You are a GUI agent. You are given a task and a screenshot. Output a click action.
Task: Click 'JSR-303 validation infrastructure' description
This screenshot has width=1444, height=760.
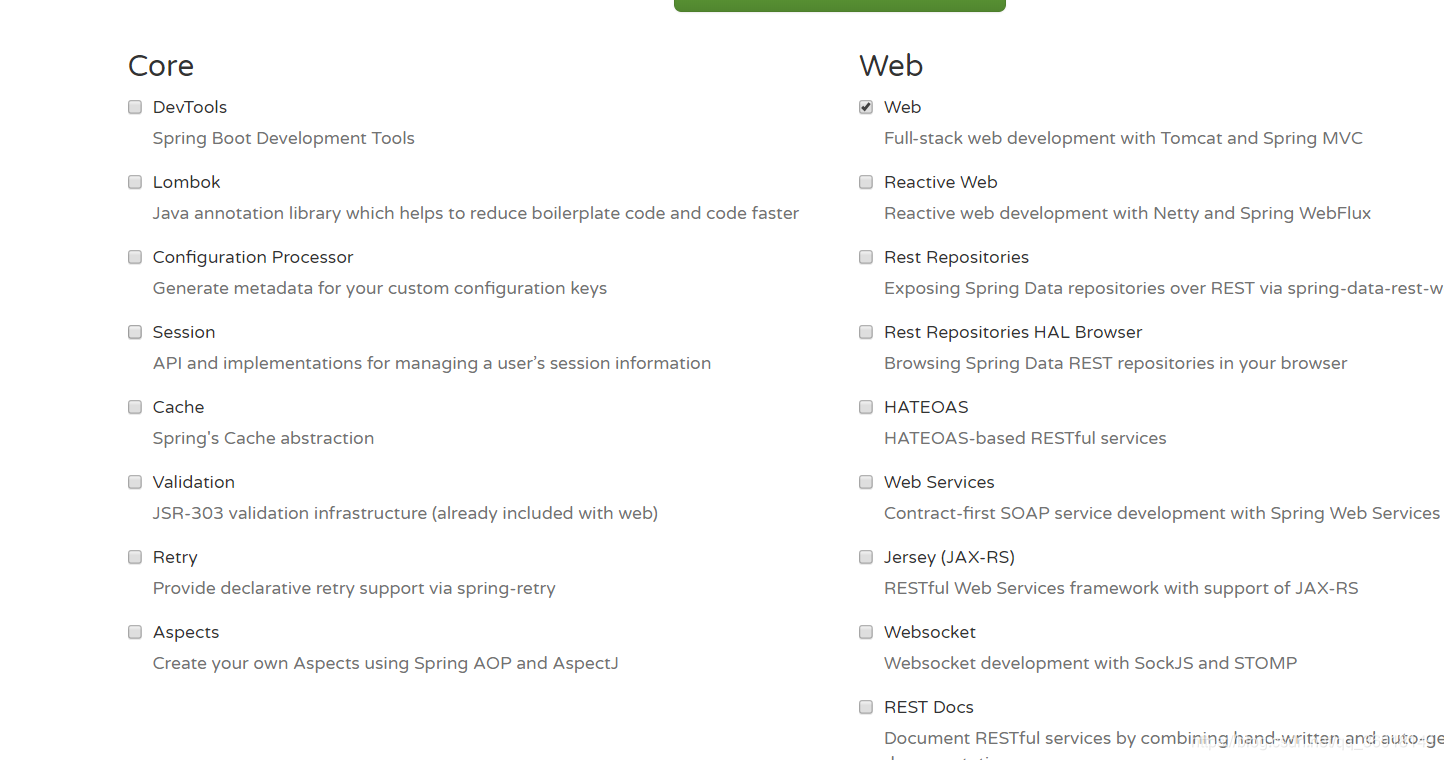(405, 513)
